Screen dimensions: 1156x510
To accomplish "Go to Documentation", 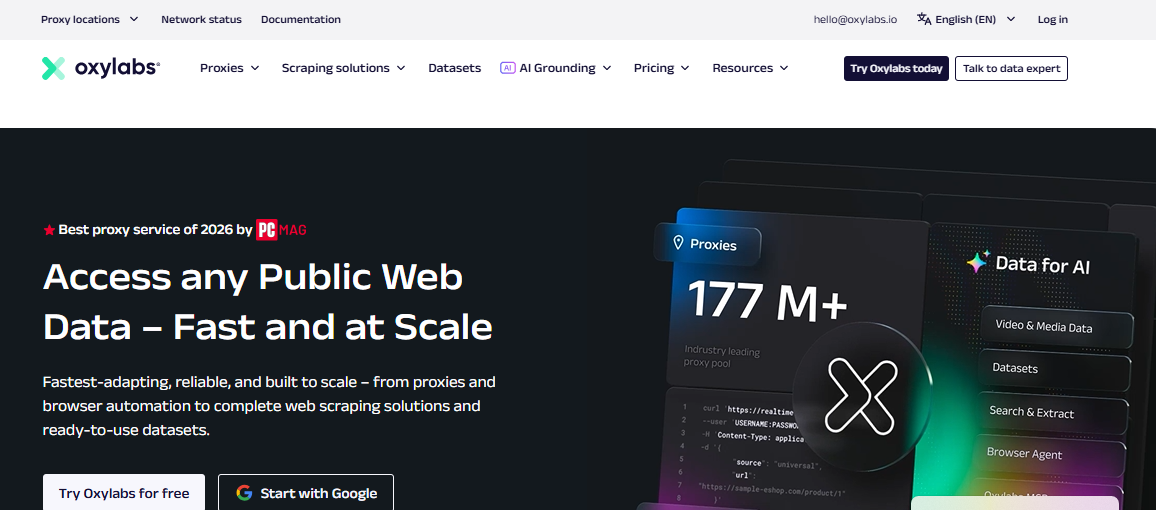I will click(301, 19).
